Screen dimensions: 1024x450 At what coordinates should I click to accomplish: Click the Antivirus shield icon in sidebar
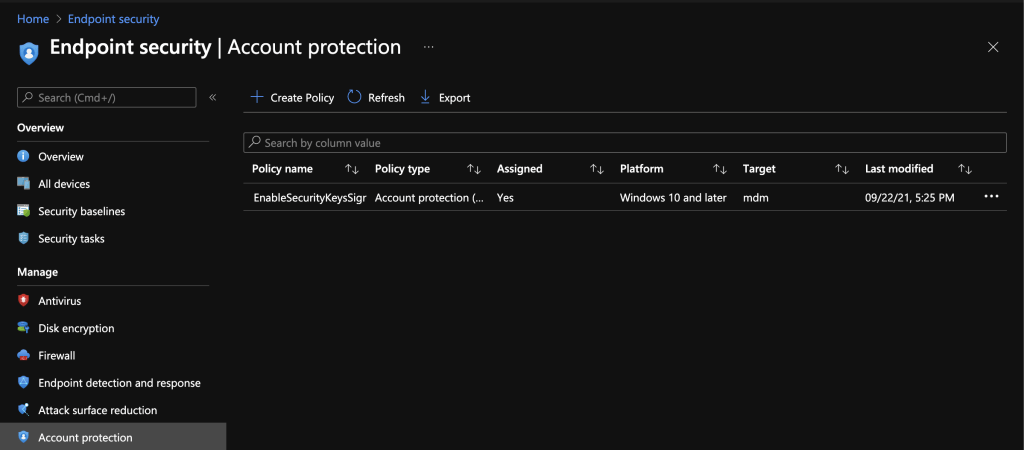click(x=24, y=301)
